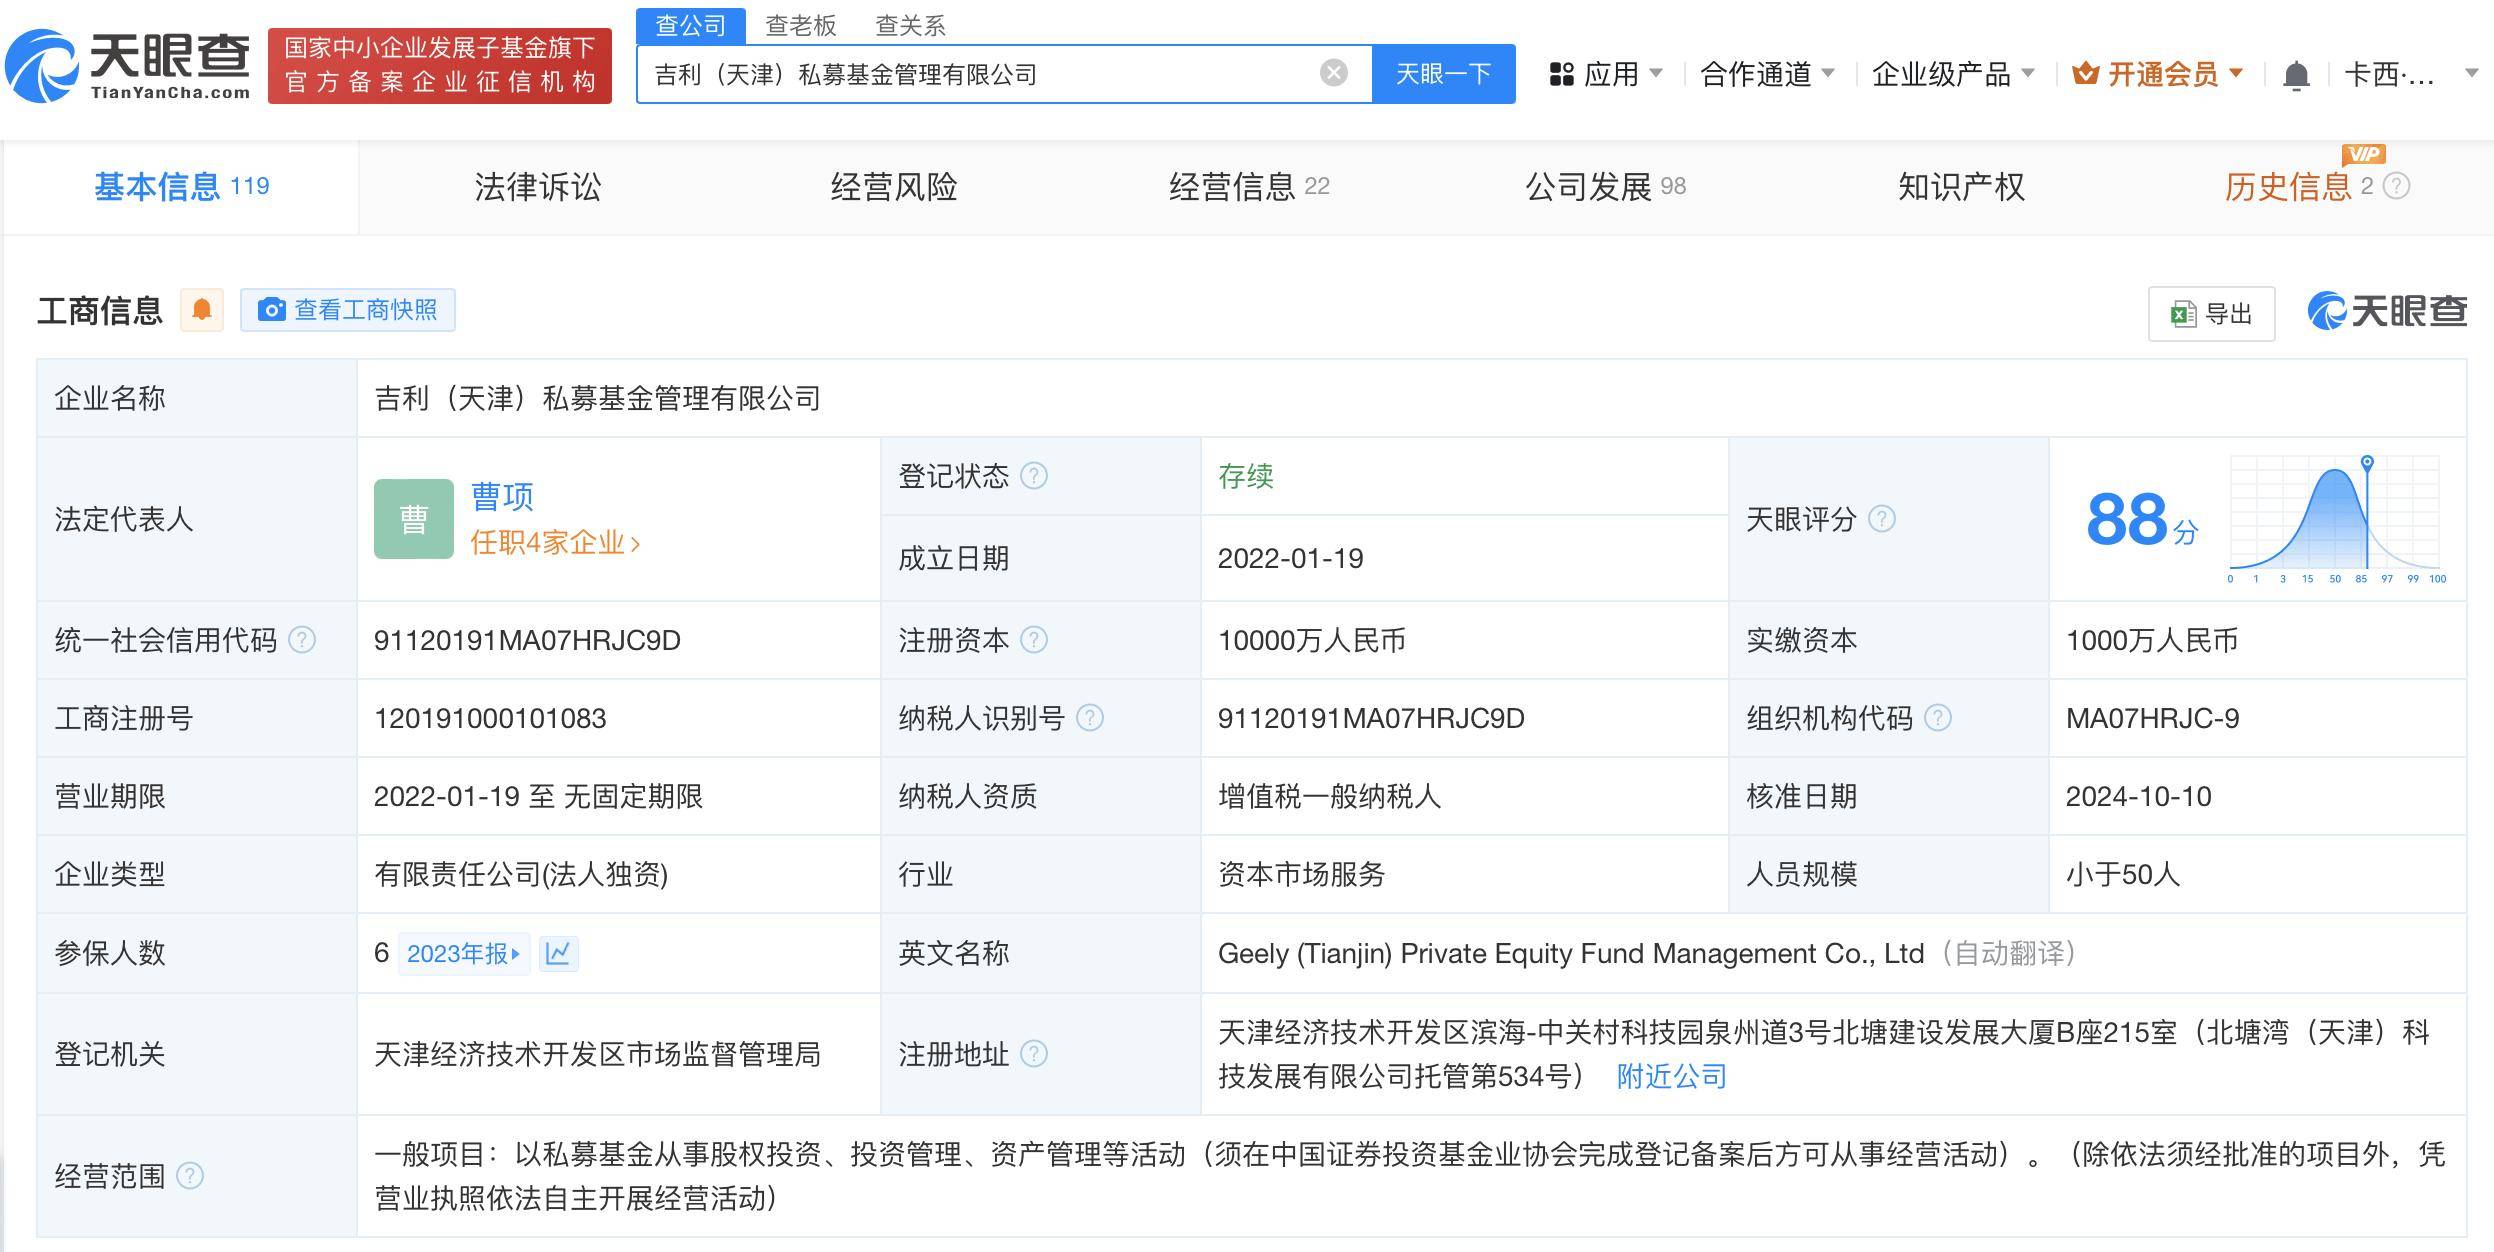Screen dimensions: 2494x1252
Task: Select credit code 91120191MA07HRJC9D in 统一社会信用代码 row
Action: click(527, 640)
